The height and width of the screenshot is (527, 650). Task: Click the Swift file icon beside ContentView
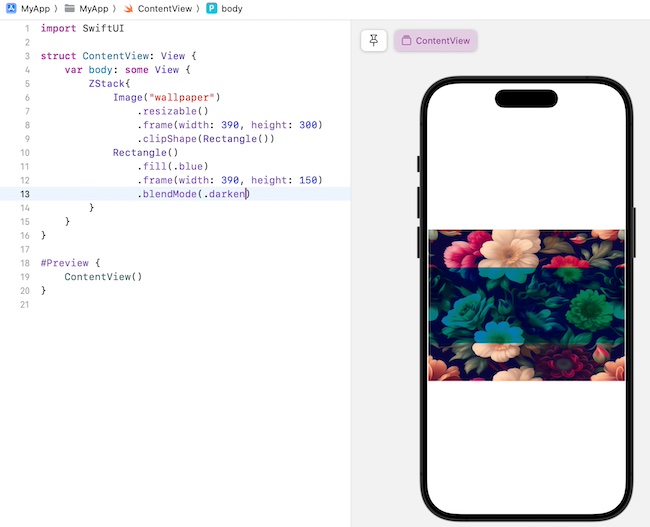[128, 8]
